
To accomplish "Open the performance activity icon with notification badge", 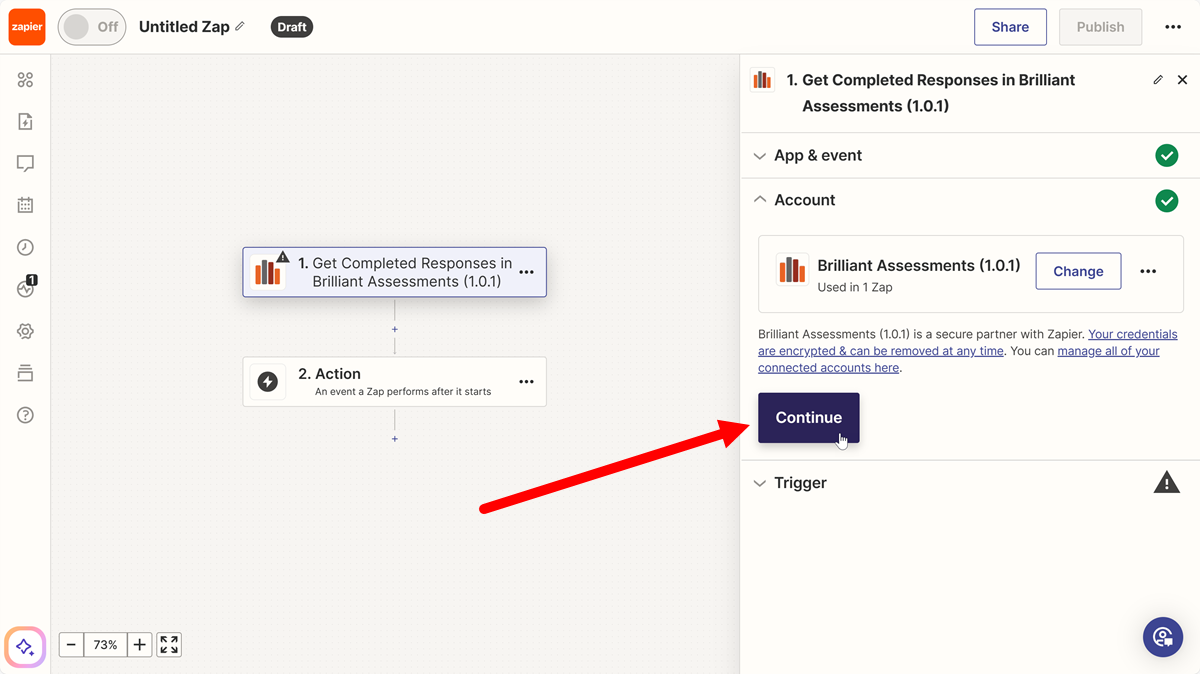I will [x=25, y=289].
